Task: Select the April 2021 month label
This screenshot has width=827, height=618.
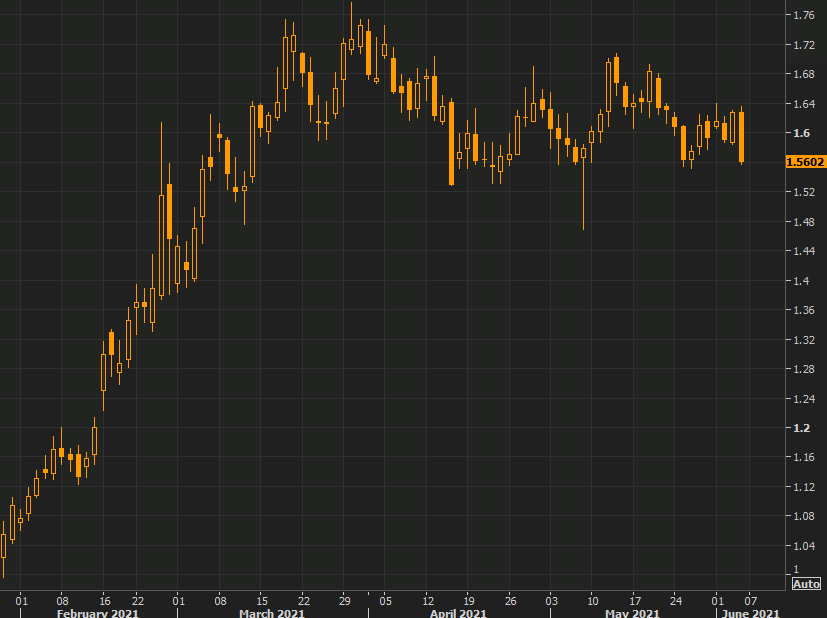Action: click(457, 613)
